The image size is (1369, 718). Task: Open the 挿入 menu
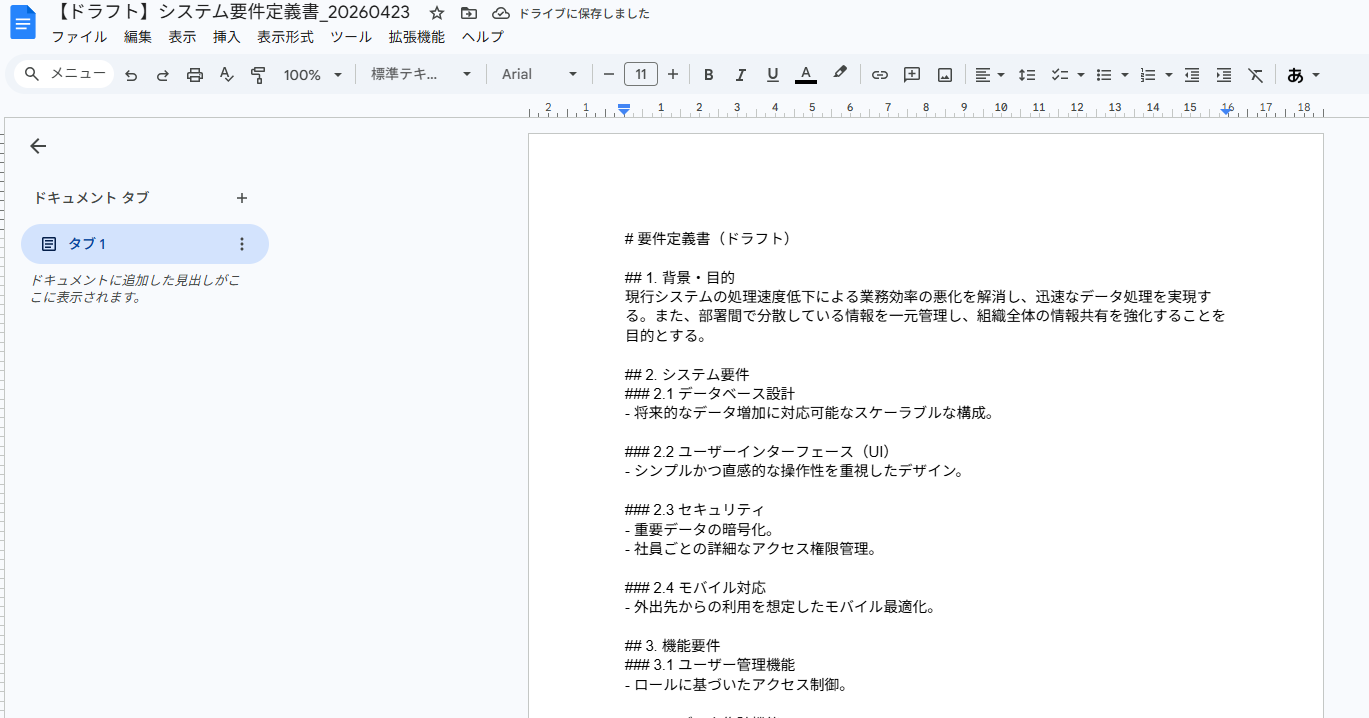tap(227, 37)
